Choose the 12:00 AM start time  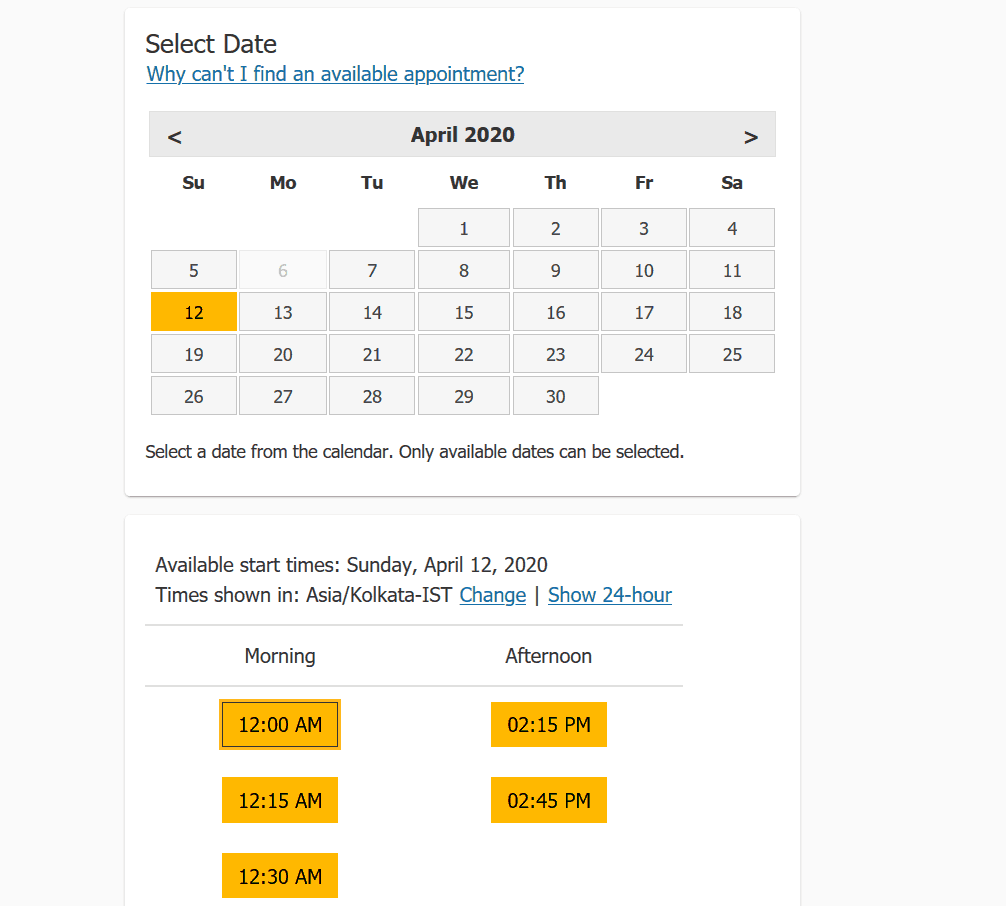(x=279, y=724)
